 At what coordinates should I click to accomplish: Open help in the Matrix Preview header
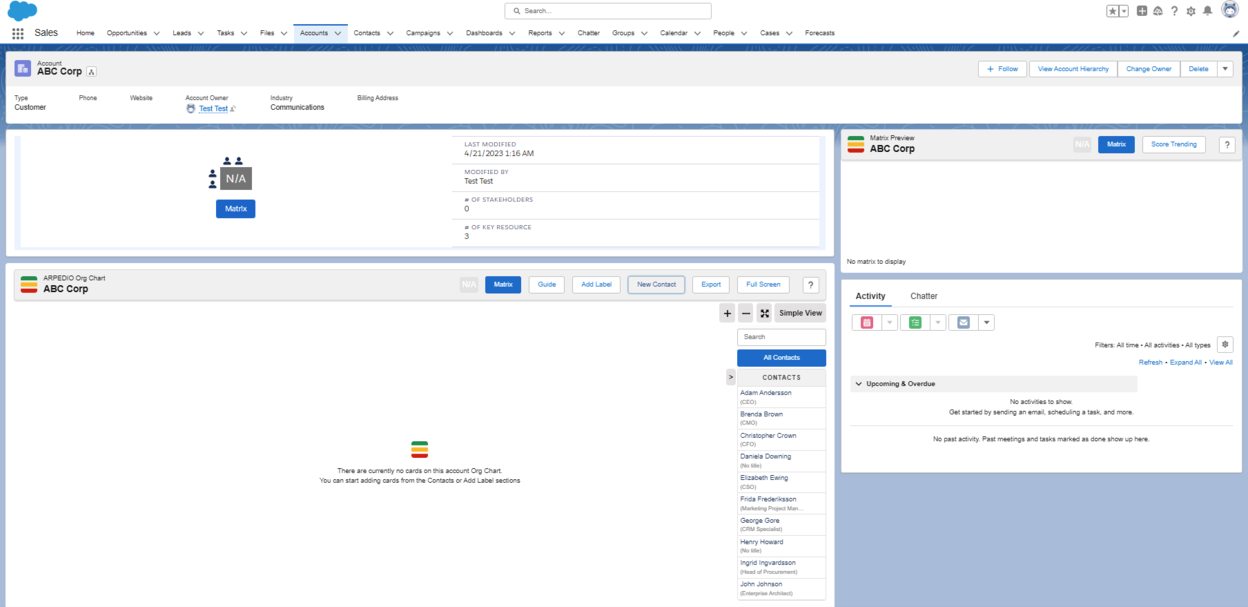pos(1227,145)
